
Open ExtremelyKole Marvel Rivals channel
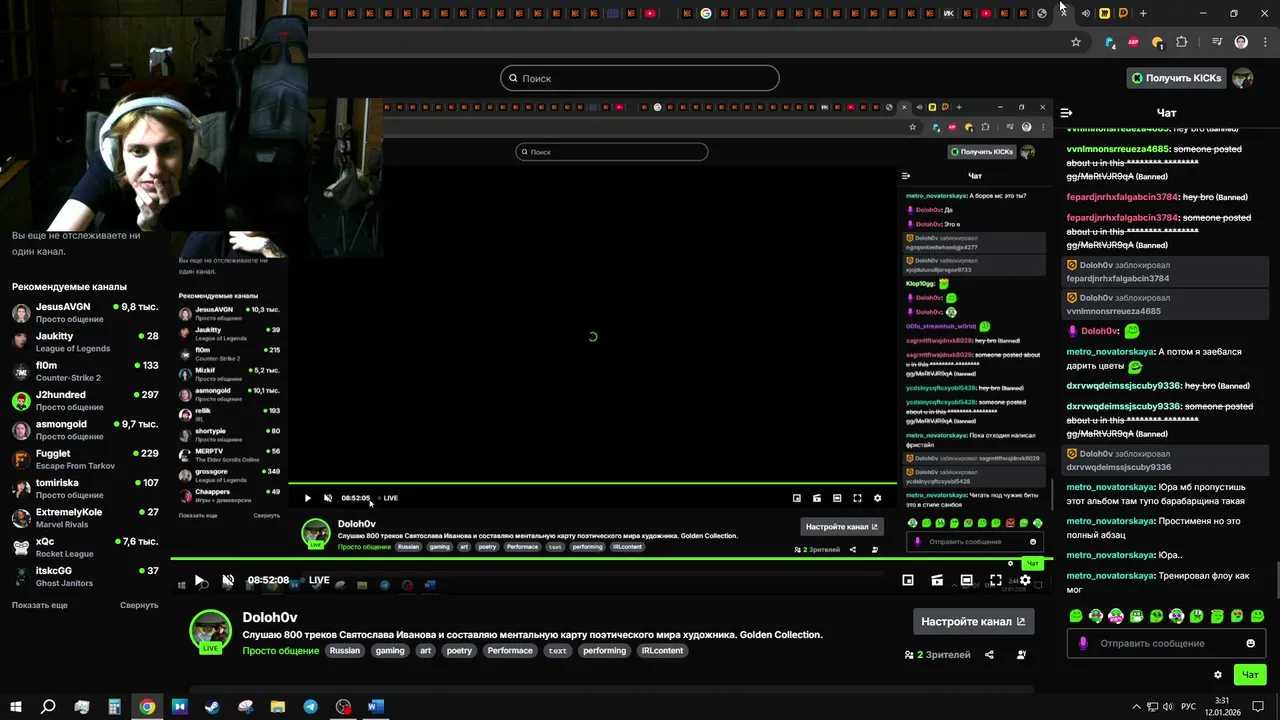point(85,517)
